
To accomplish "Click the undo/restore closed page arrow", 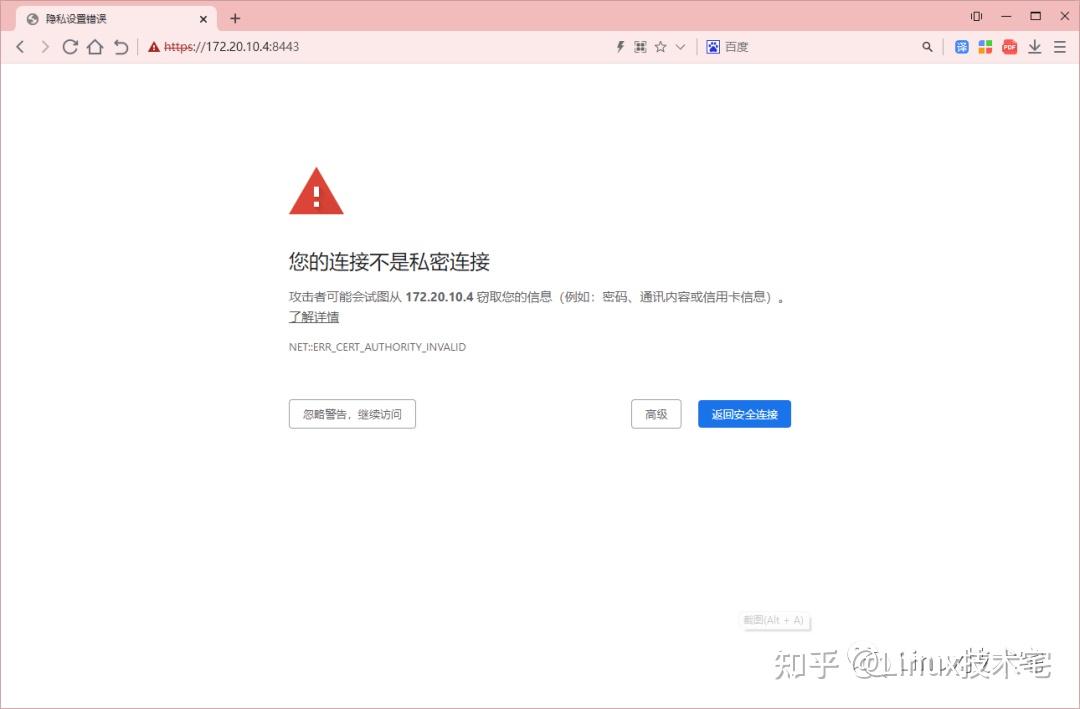I will [121, 47].
